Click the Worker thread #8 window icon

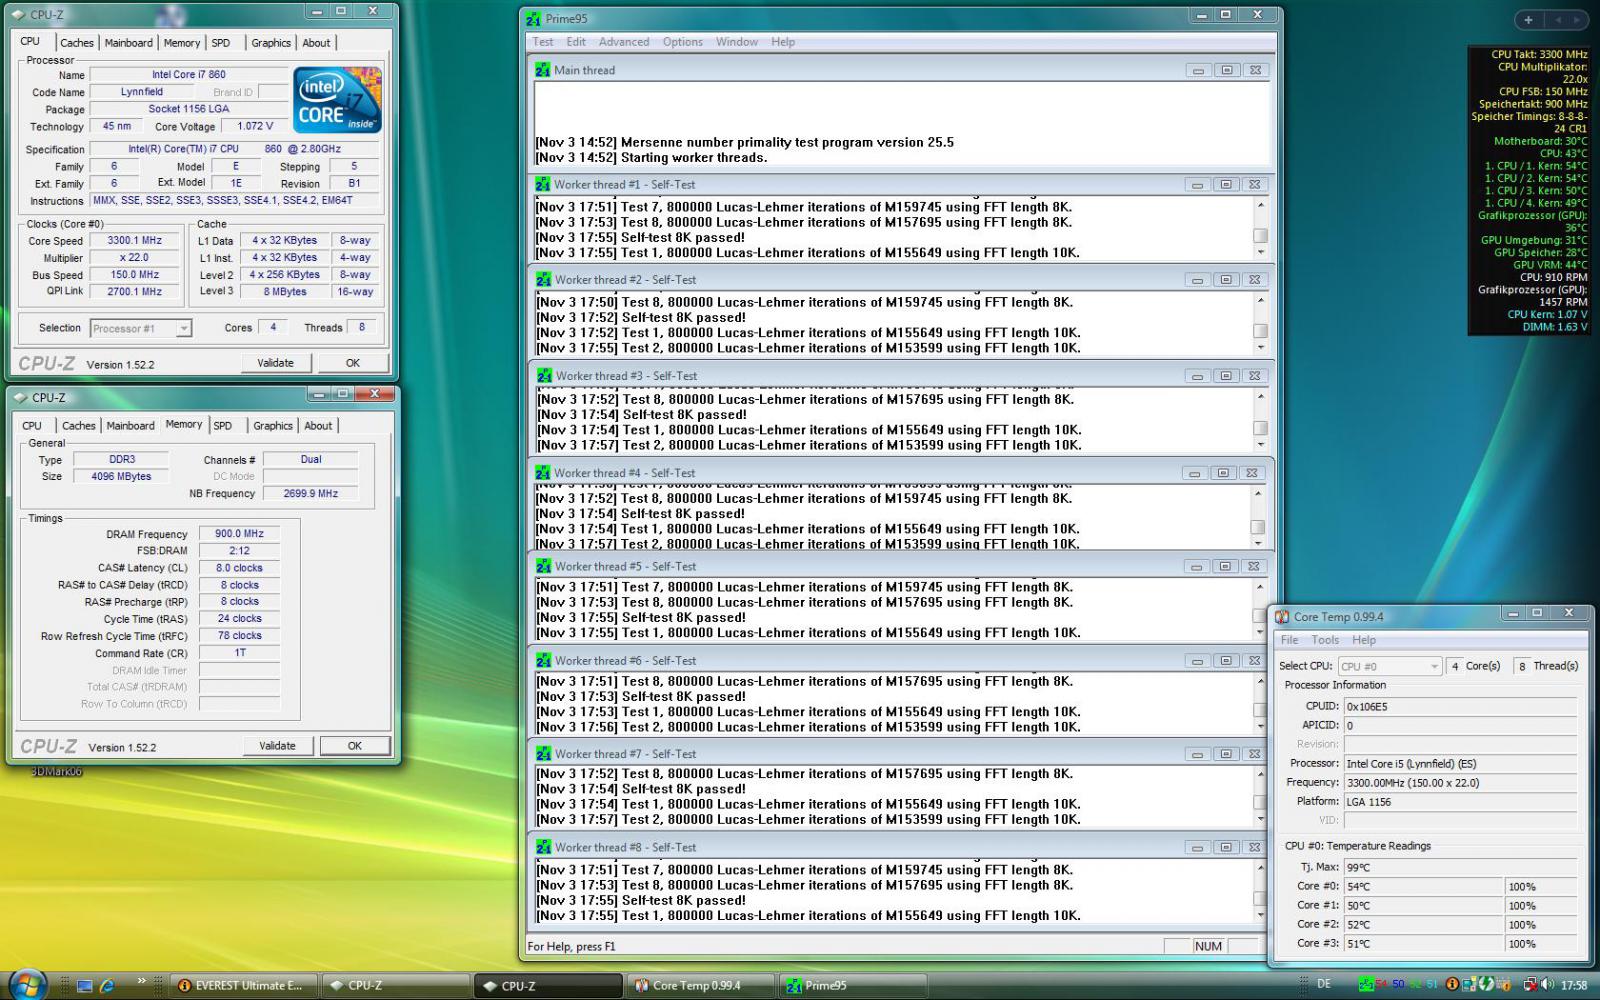[543, 847]
